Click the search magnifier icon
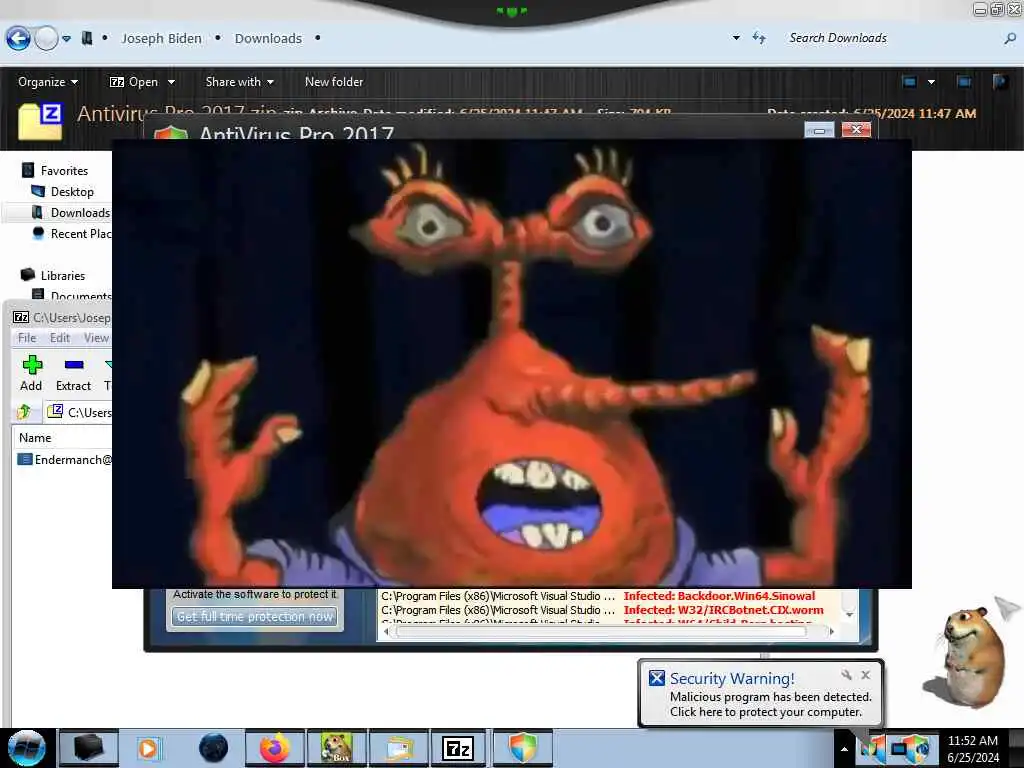Screen dimensions: 1024x768 1010,39
